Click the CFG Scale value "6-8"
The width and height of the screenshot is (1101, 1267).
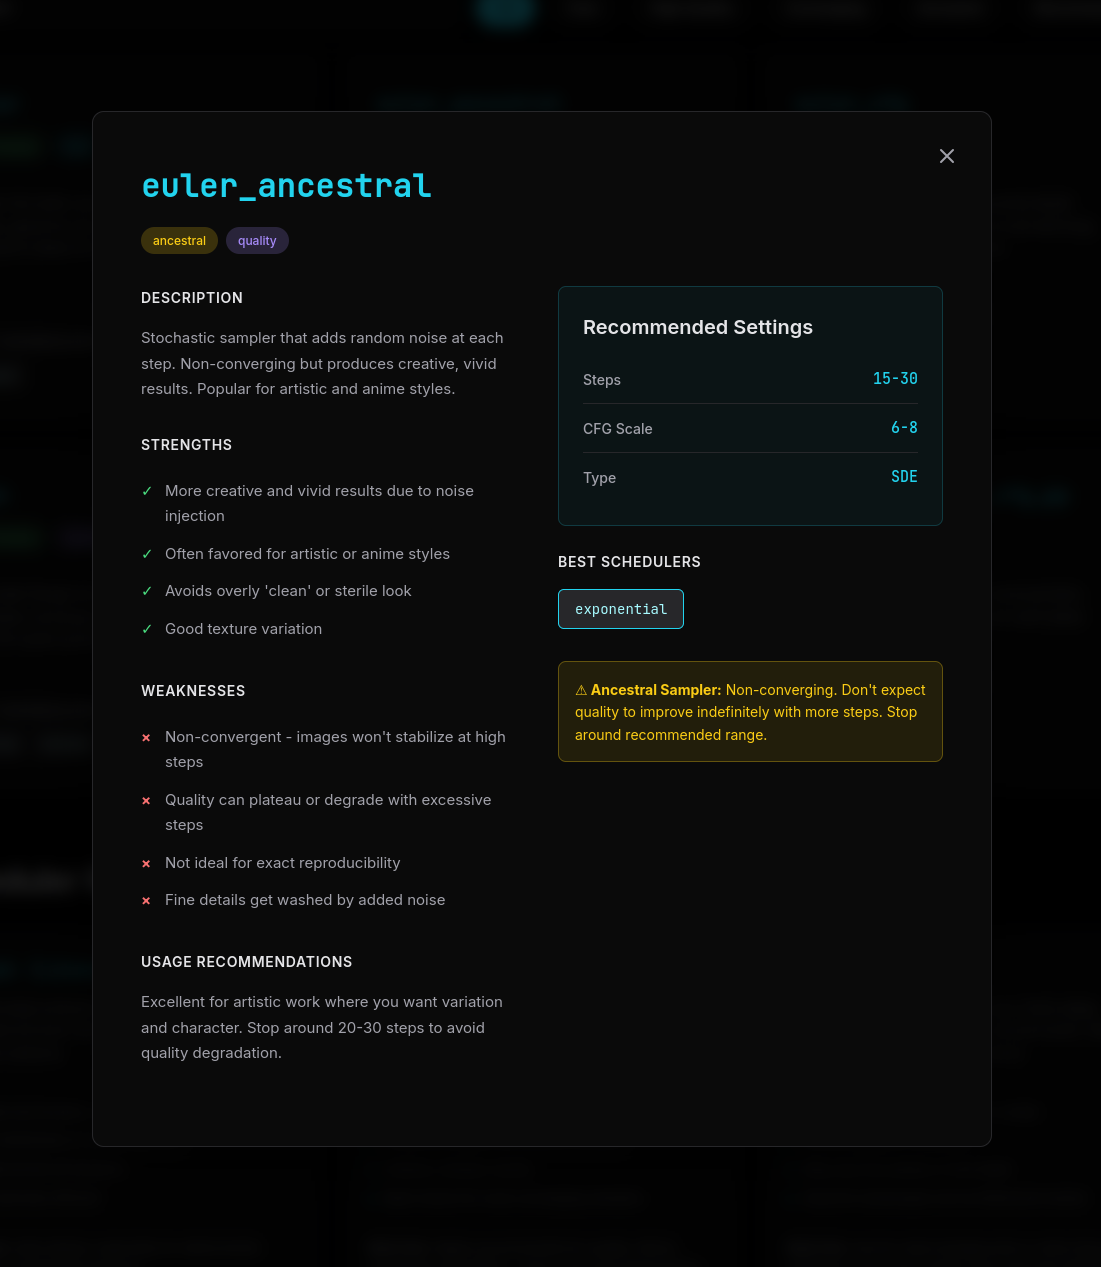(x=904, y=427)
